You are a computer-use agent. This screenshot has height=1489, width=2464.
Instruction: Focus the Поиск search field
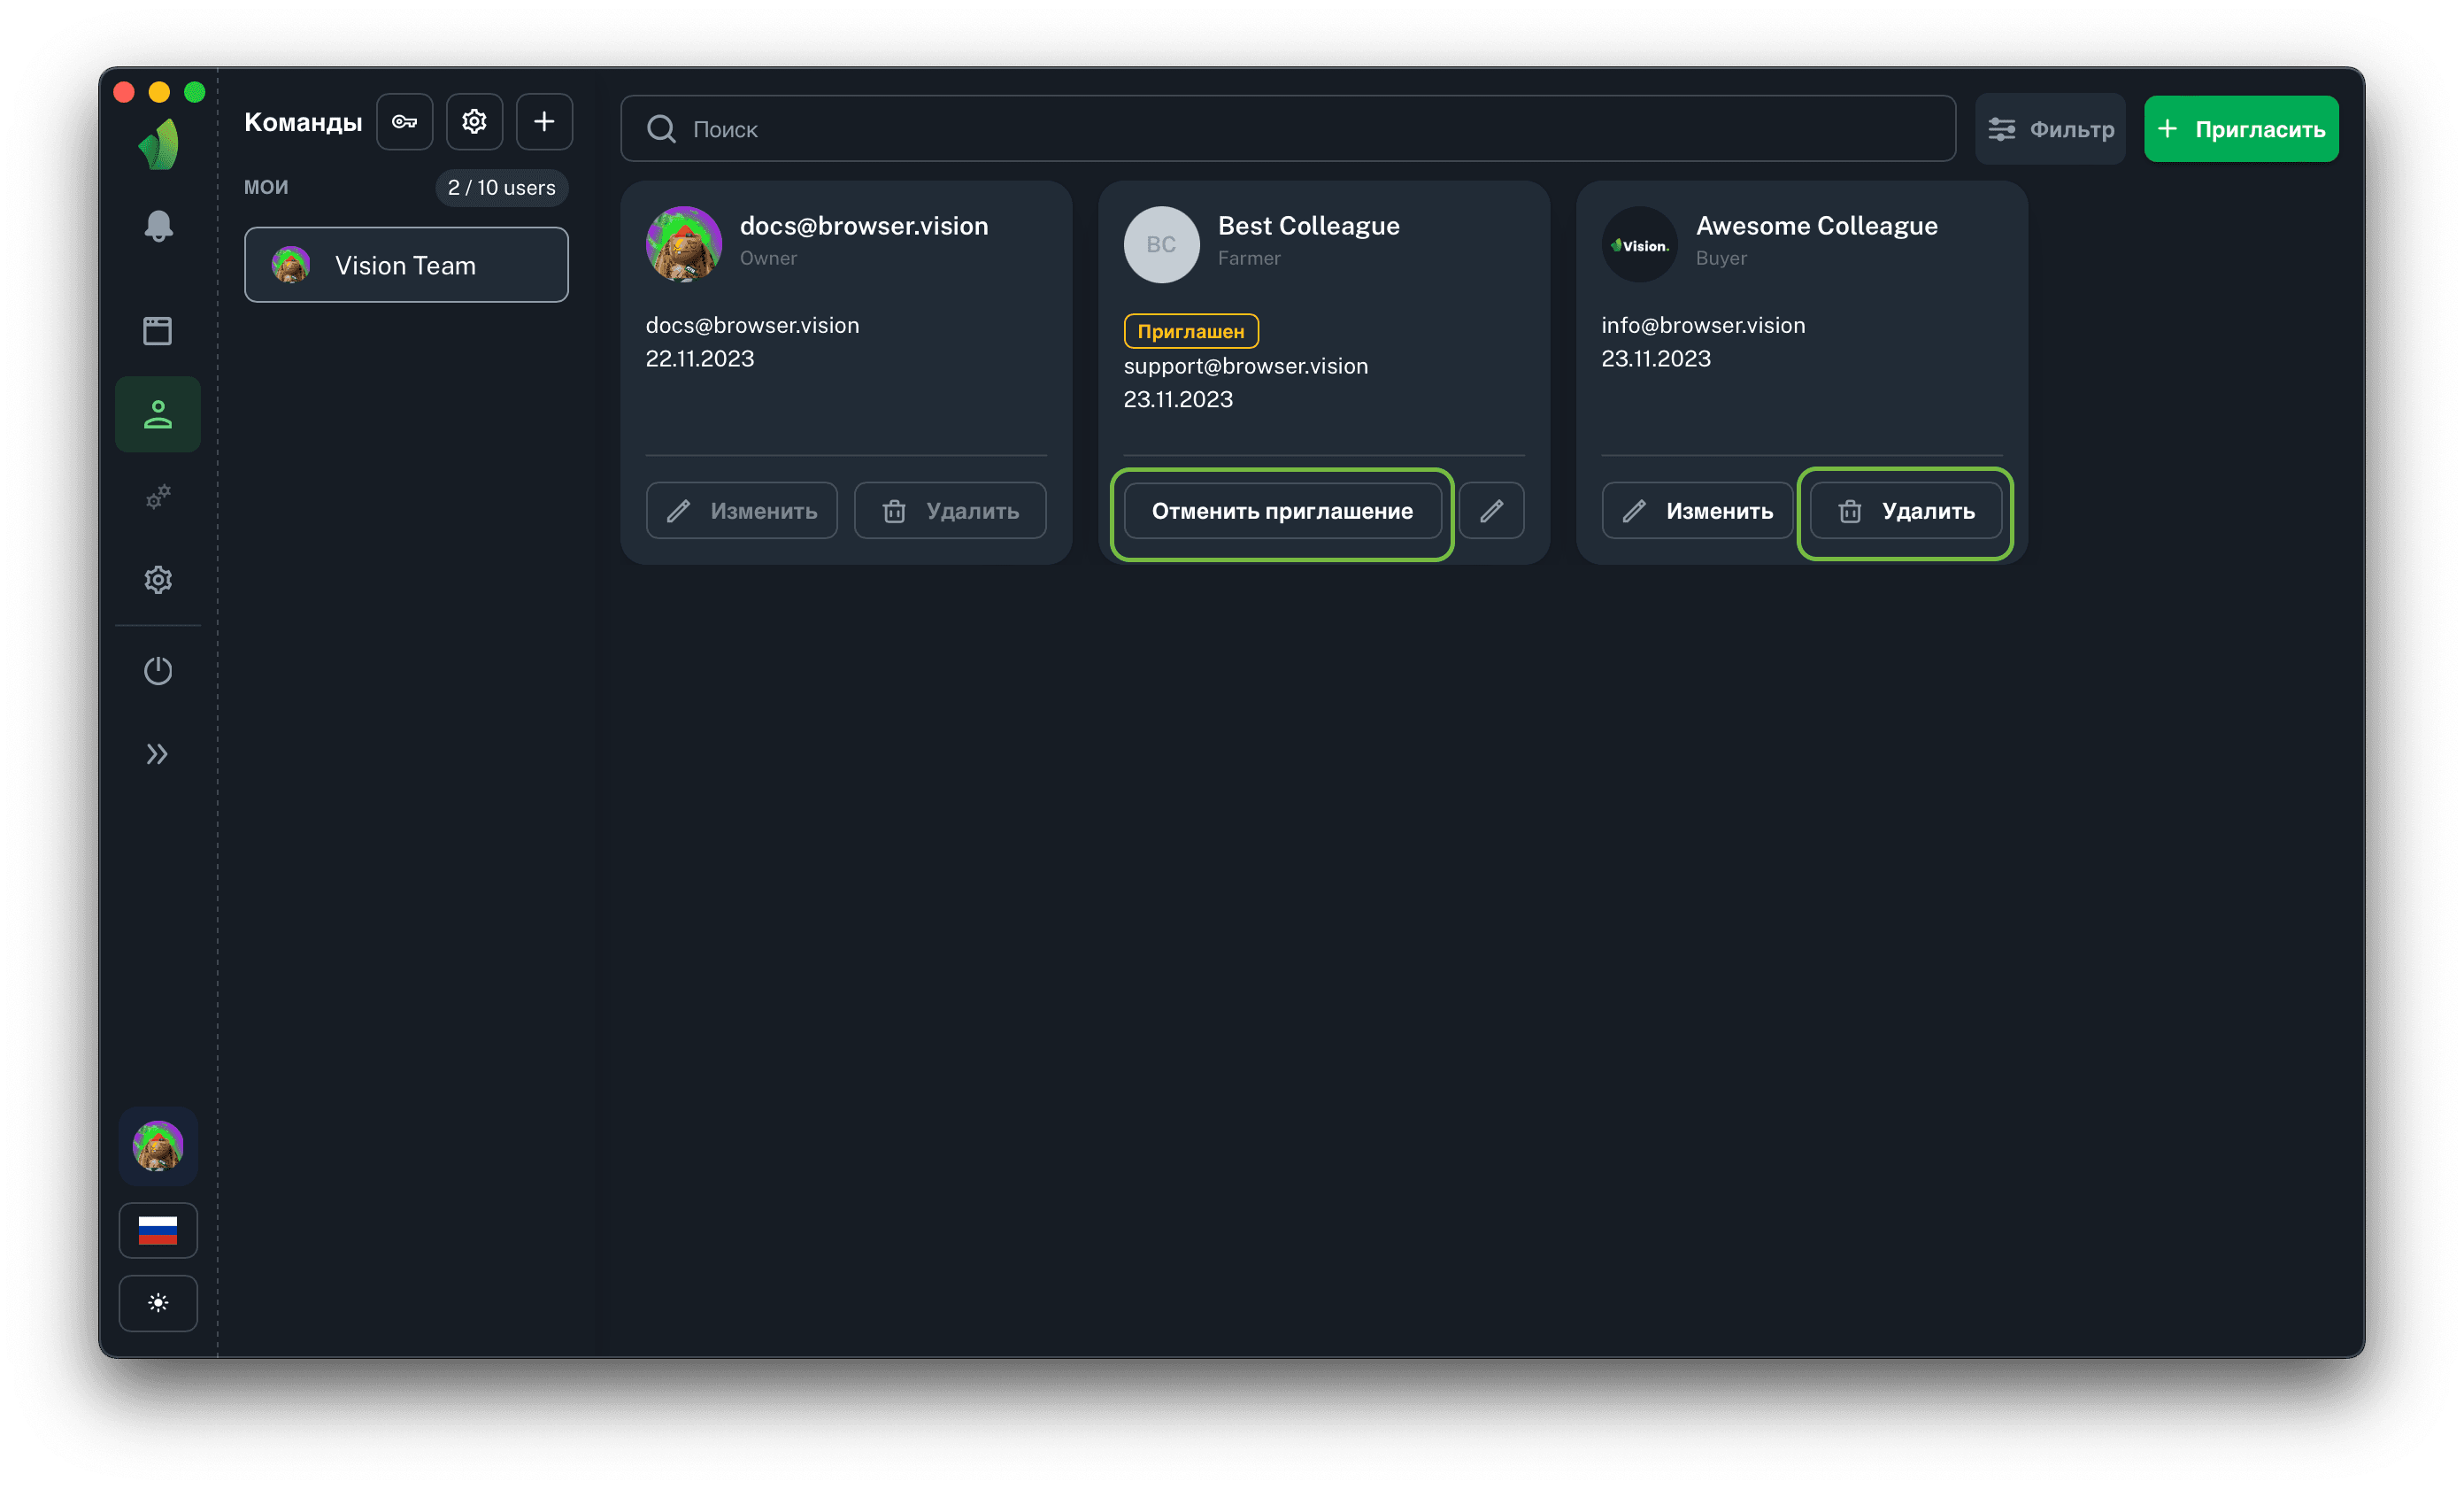(x=1288, y=129)
